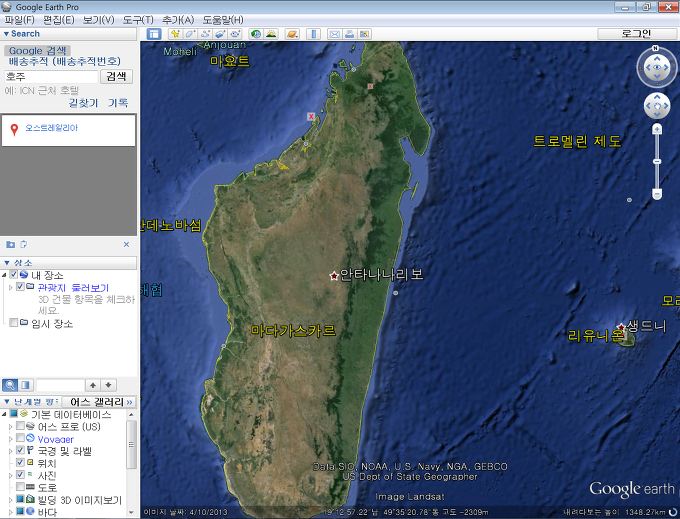Click the red star marker at 안타나나리보
The height and width of the screenshot is (519, 680).
click(x=334, y=276)
